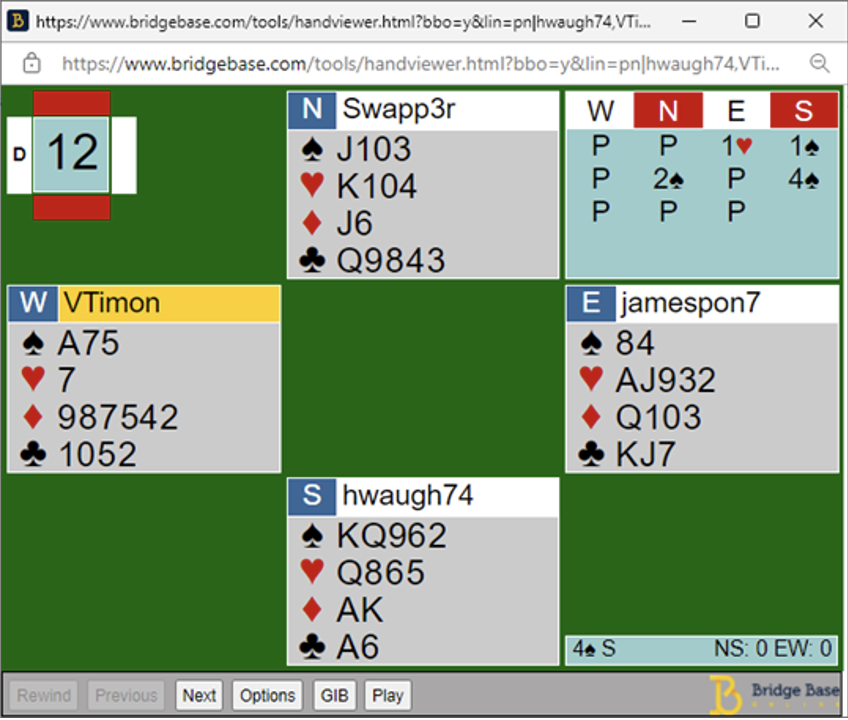Screen dimensions: 848x720
Task: Click the dealer D marker beside board number
Action: pos(19,155)
